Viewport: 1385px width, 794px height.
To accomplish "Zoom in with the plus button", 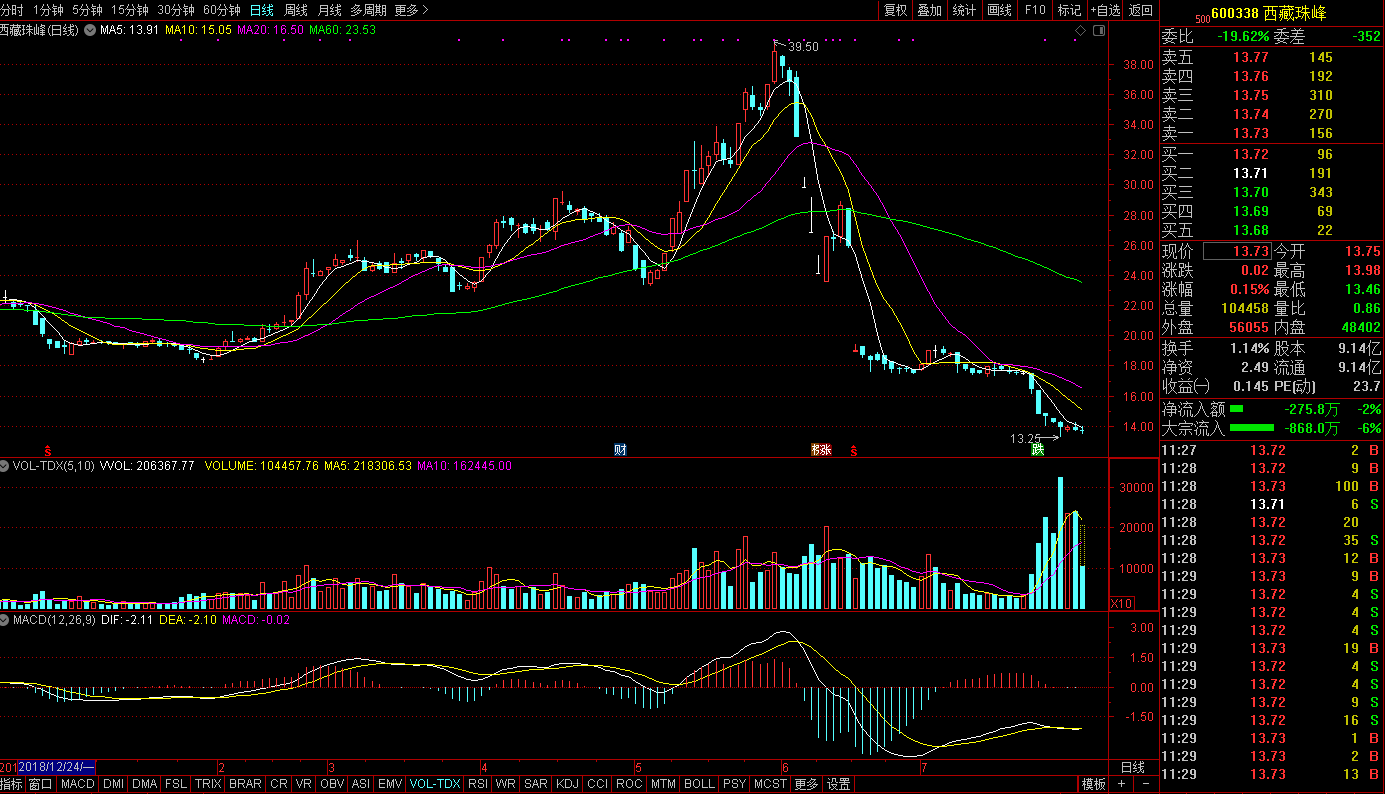I will tap(1121, 784).
